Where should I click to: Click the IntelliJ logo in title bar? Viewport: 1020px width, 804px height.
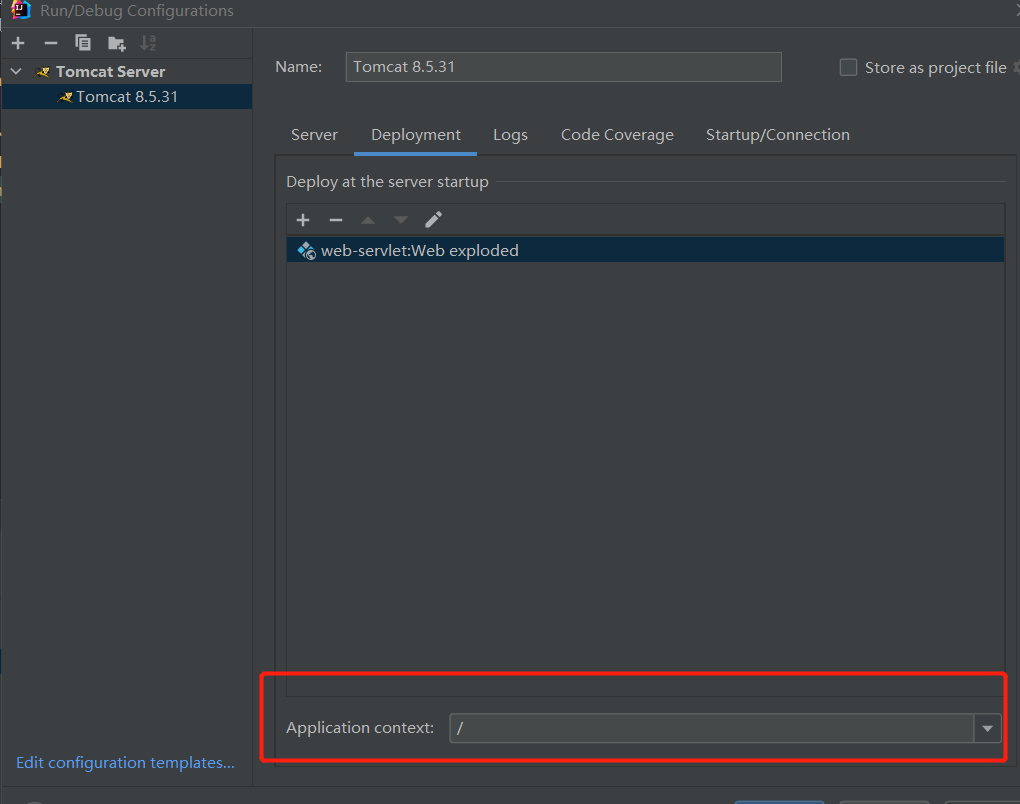click(21, 9)
